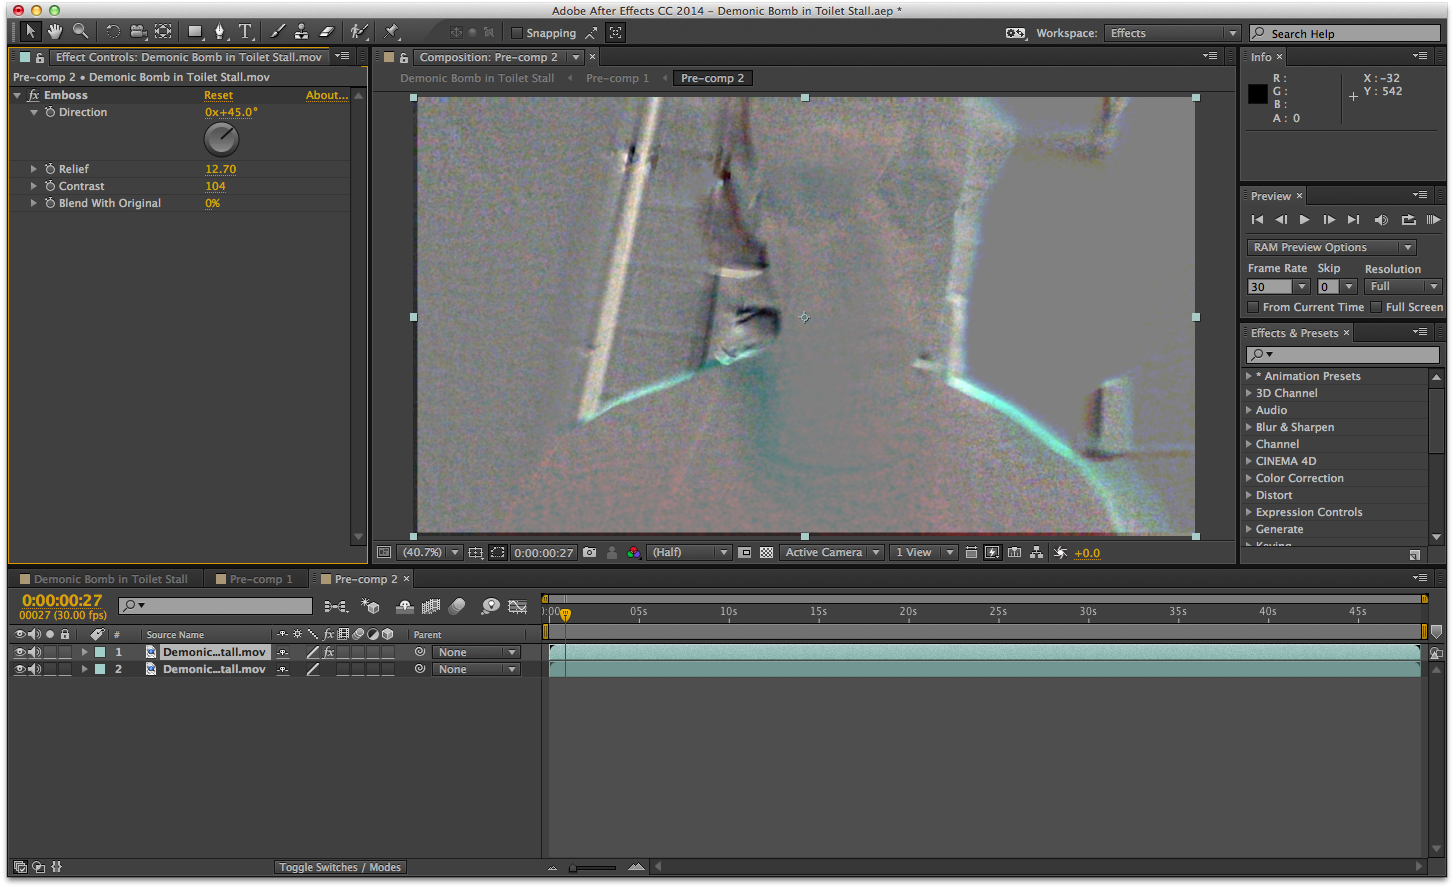Open layer 1 Parent None dropdown
The height and width of the screenshot is (888, 1454).
pos(477,652)
